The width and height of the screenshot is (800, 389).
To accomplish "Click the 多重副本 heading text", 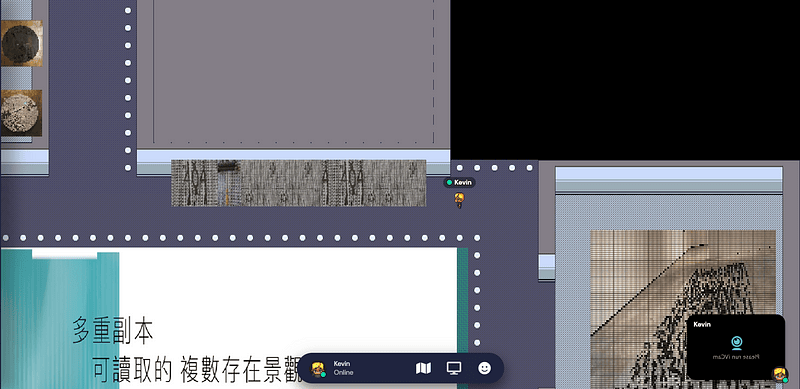I will click(112, 330).
